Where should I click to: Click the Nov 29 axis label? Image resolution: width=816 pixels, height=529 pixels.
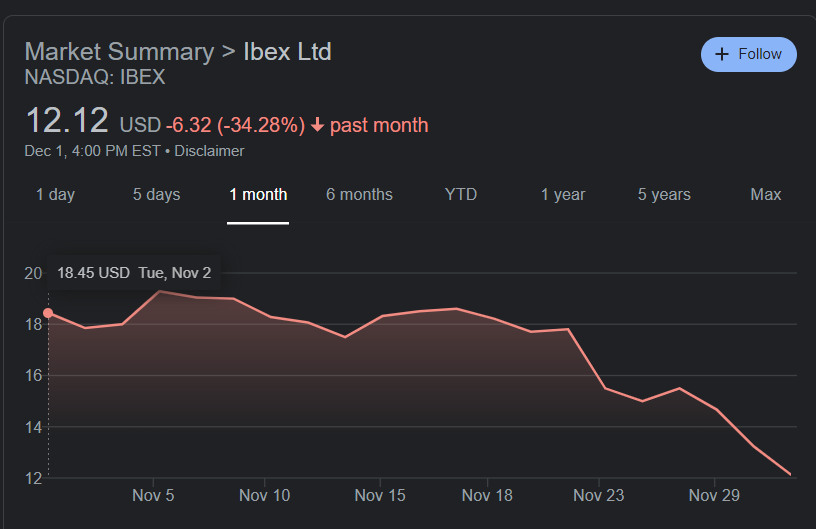(714, 495)
